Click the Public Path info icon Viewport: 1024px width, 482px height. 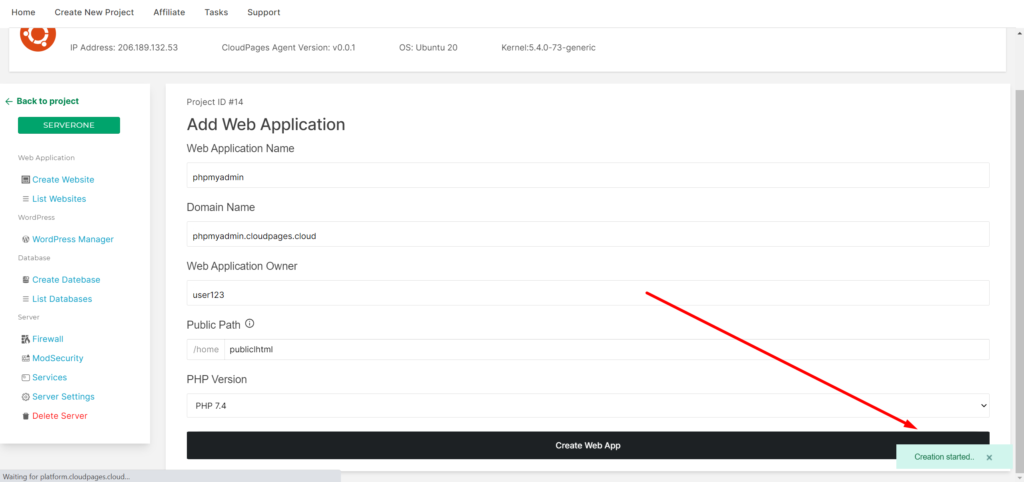pos(249,323)
